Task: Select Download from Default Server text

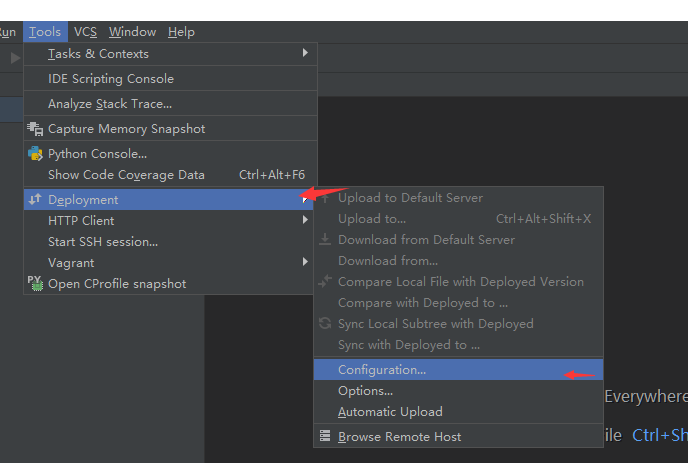Action: [x=426, y=240]
